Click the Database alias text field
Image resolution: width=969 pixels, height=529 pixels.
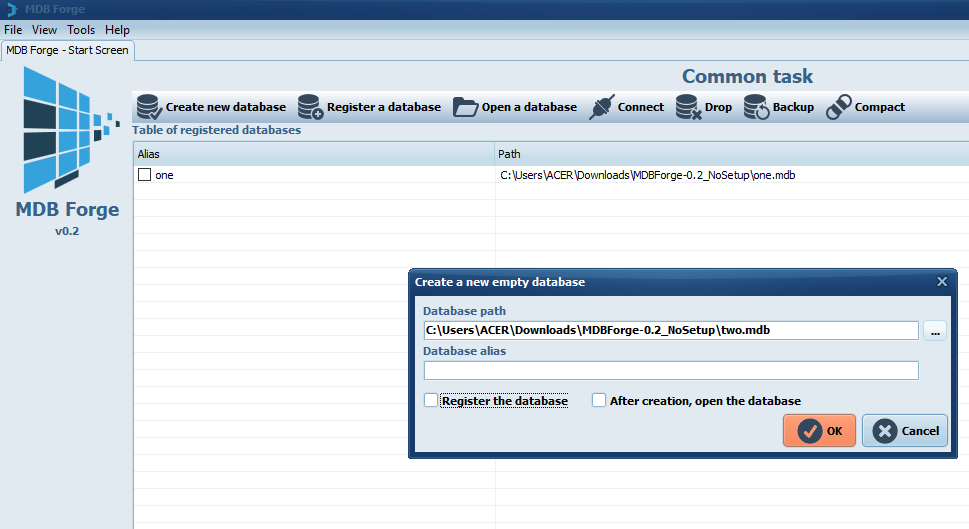[670, 371]
